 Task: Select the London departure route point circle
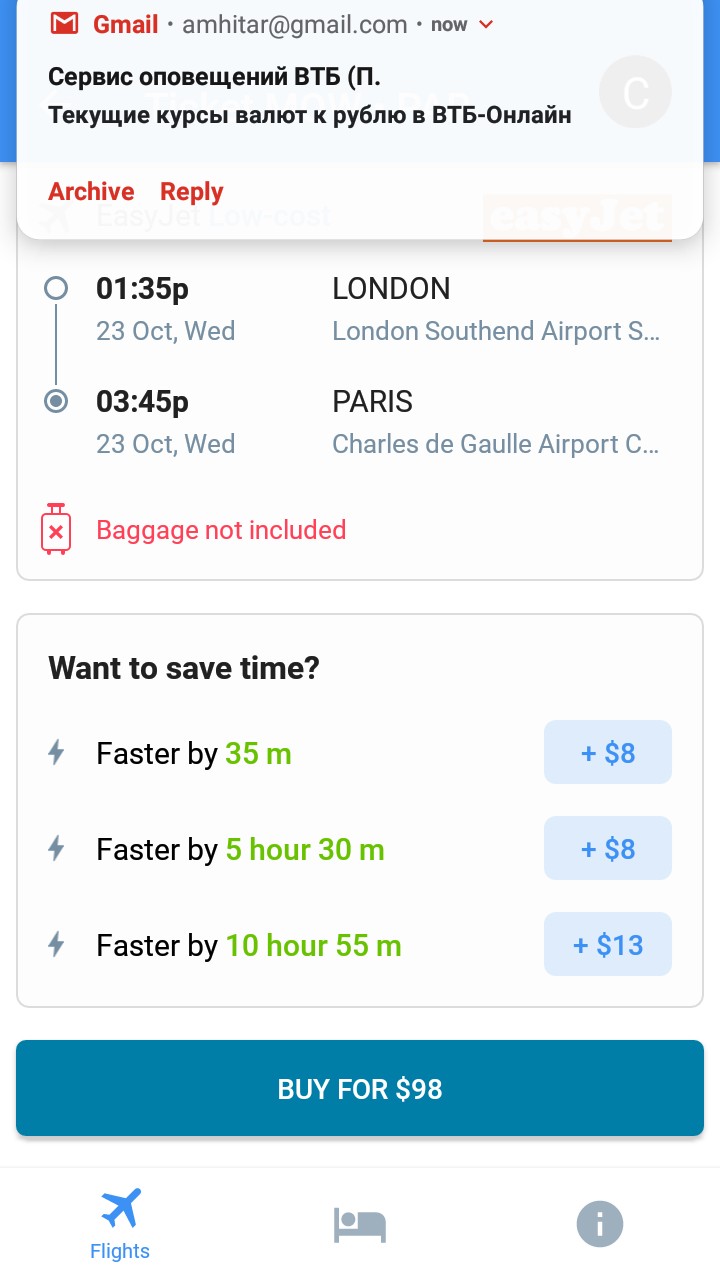coord(57,289)
